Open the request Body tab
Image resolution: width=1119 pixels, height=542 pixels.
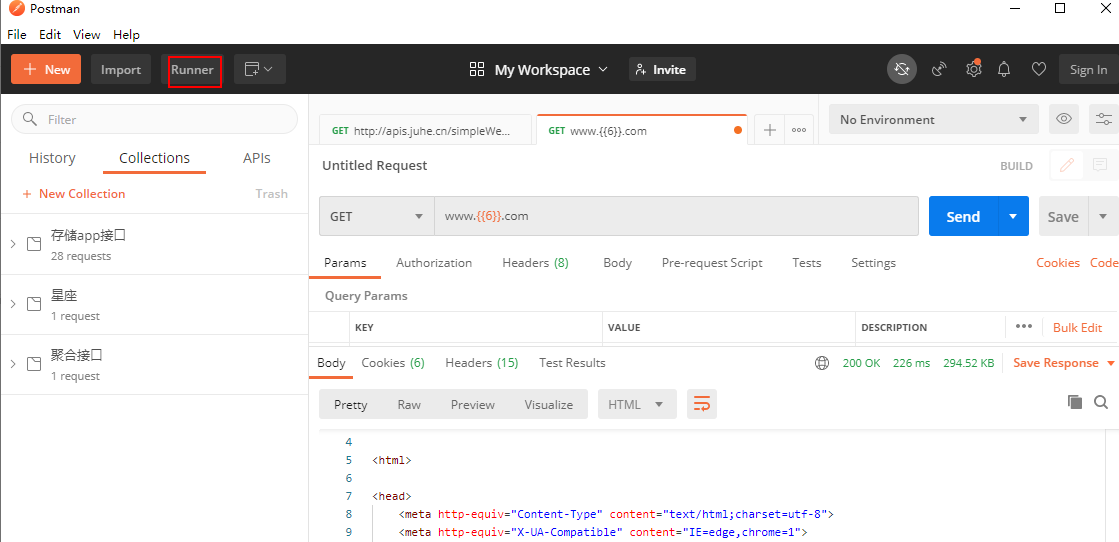click(617, 263)
